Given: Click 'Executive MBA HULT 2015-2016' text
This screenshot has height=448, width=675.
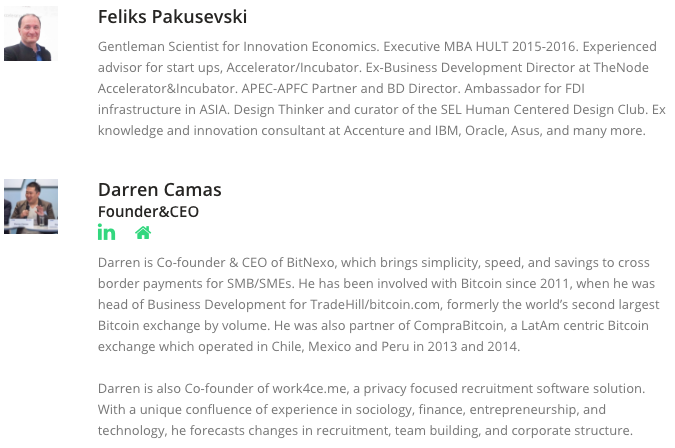Looking at the screenshot, I should click(x=480, y=46).
